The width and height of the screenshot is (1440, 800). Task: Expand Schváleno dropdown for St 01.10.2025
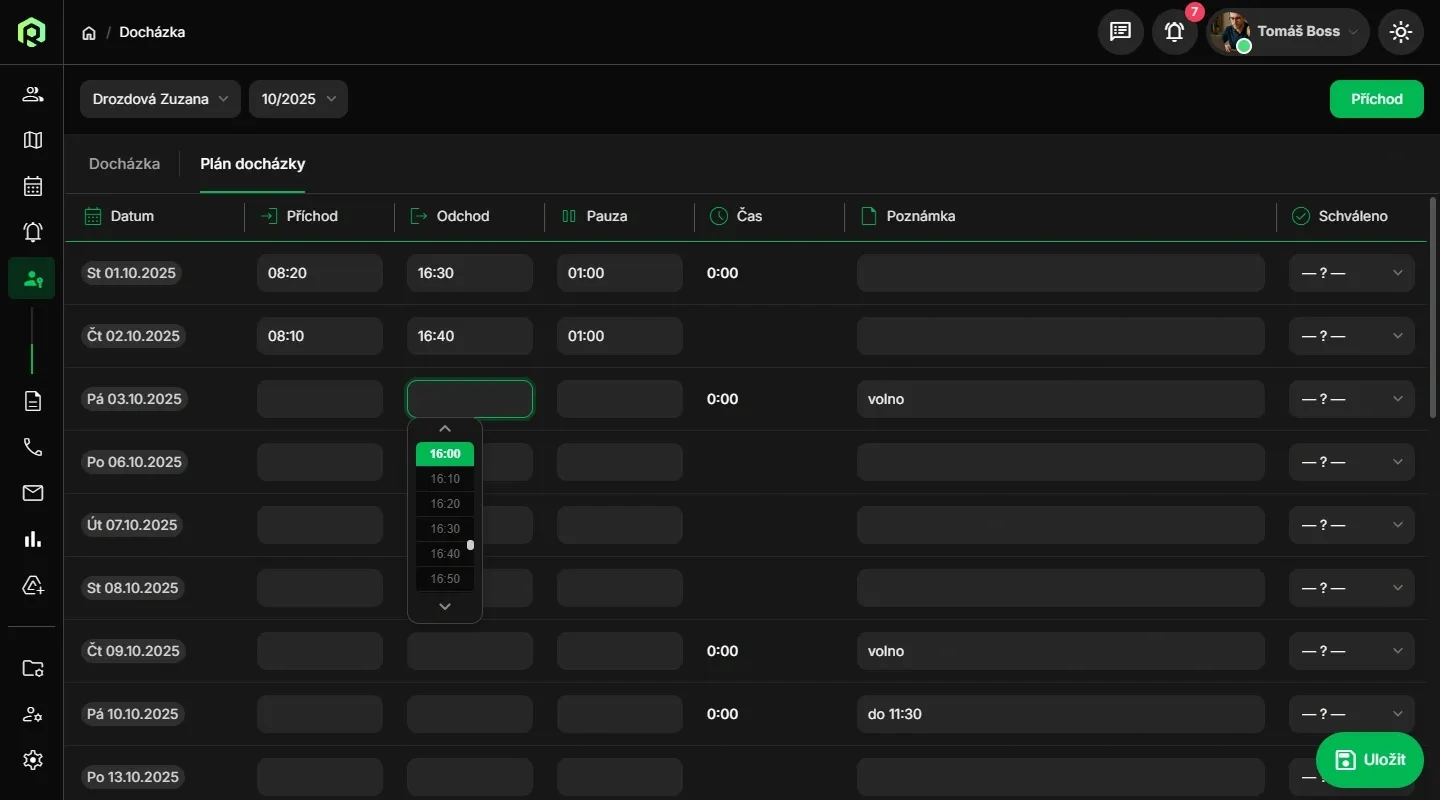click(1351, 273)
